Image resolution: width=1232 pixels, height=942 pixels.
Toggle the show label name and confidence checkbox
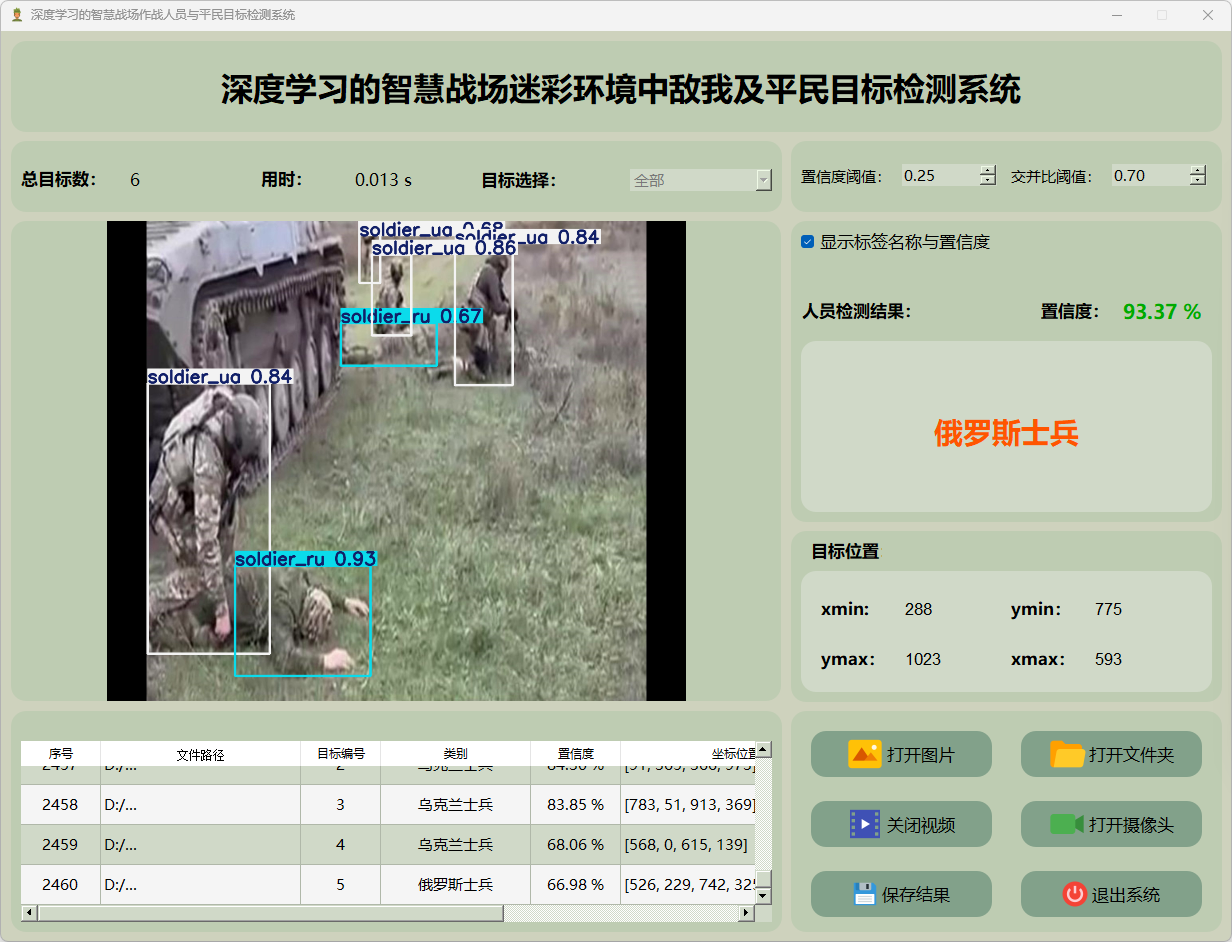coord(808,242)
